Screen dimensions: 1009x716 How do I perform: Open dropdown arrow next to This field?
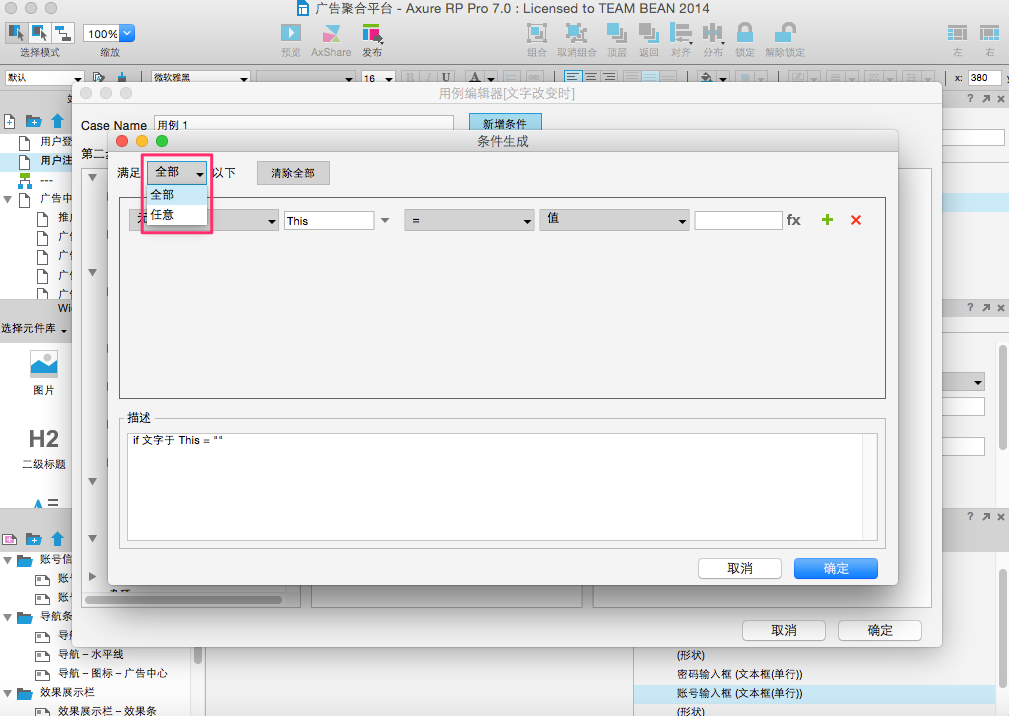385,220
